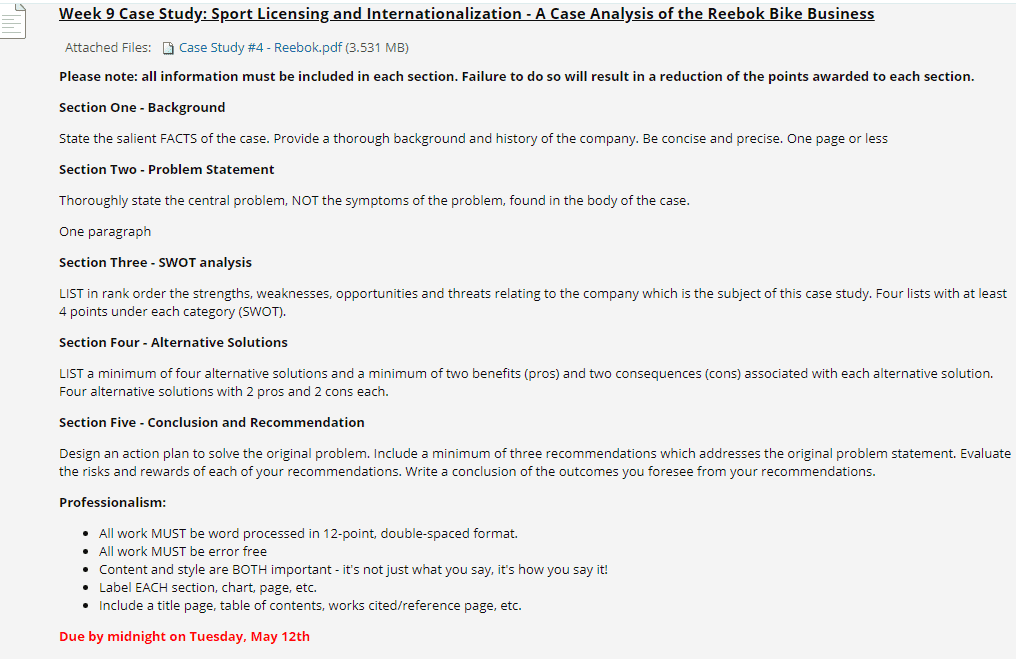
Task: Open the Case Study #4 - Reebok.pdf attachment
Action: click(x=260, y=48)
